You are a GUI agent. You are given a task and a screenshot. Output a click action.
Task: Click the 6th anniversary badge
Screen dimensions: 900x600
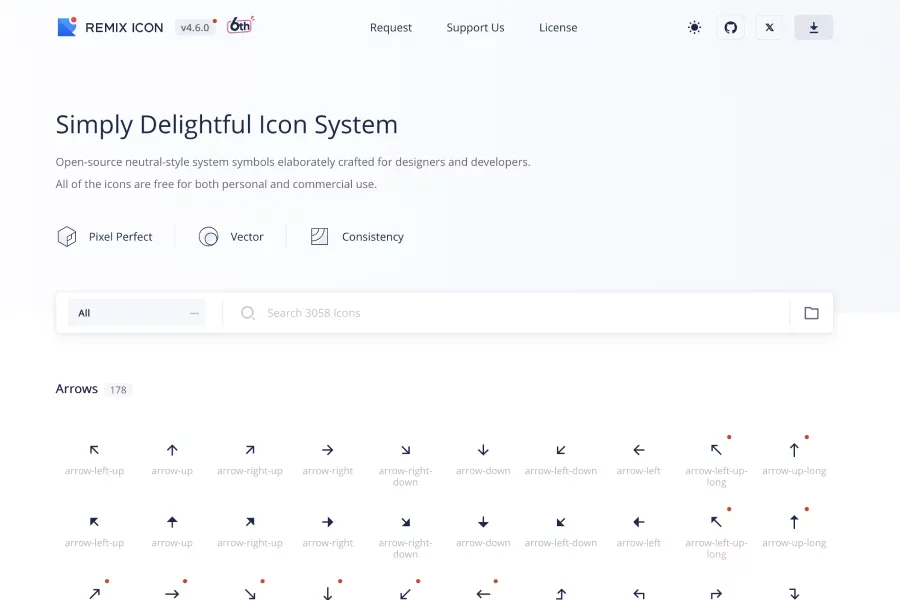click(240, 26)
